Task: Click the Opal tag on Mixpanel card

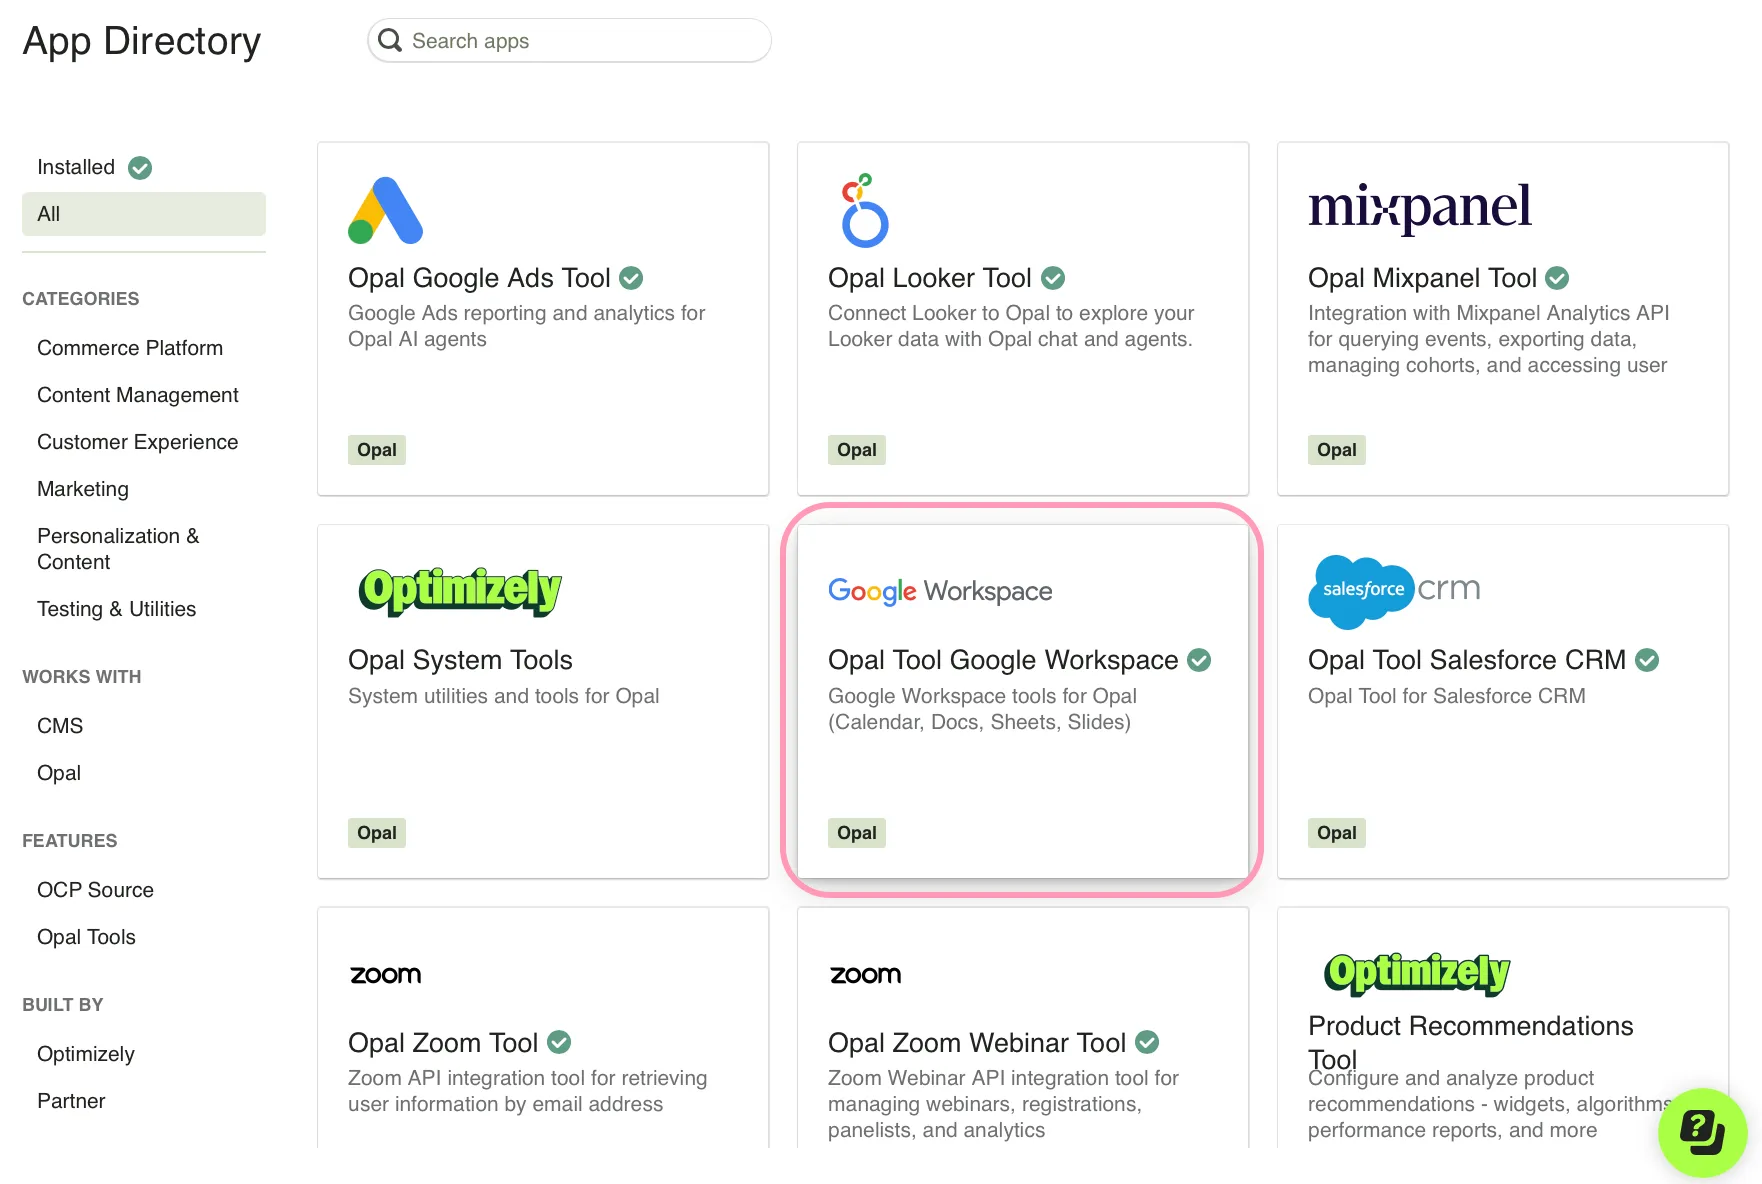Action: click(x=1337, y=450)
